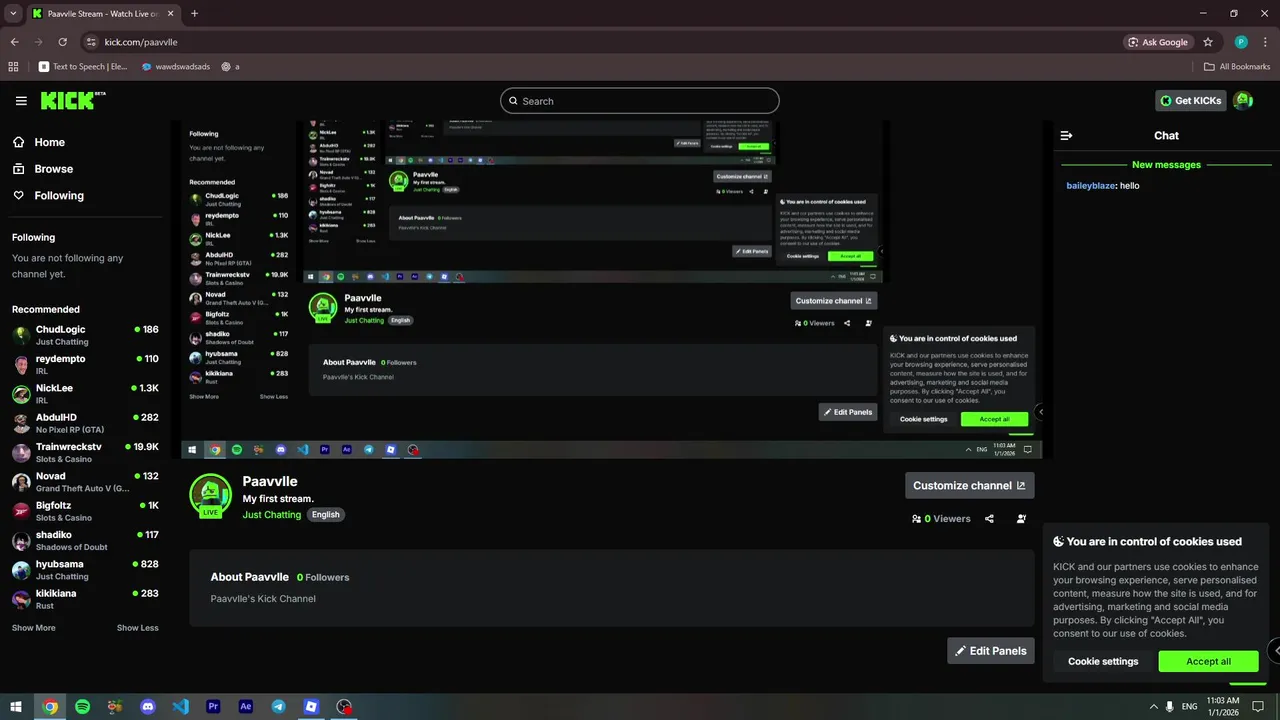Open kikikiana recommended channel
This screenshot has width=1280, height=720.
tap(85, 599)
